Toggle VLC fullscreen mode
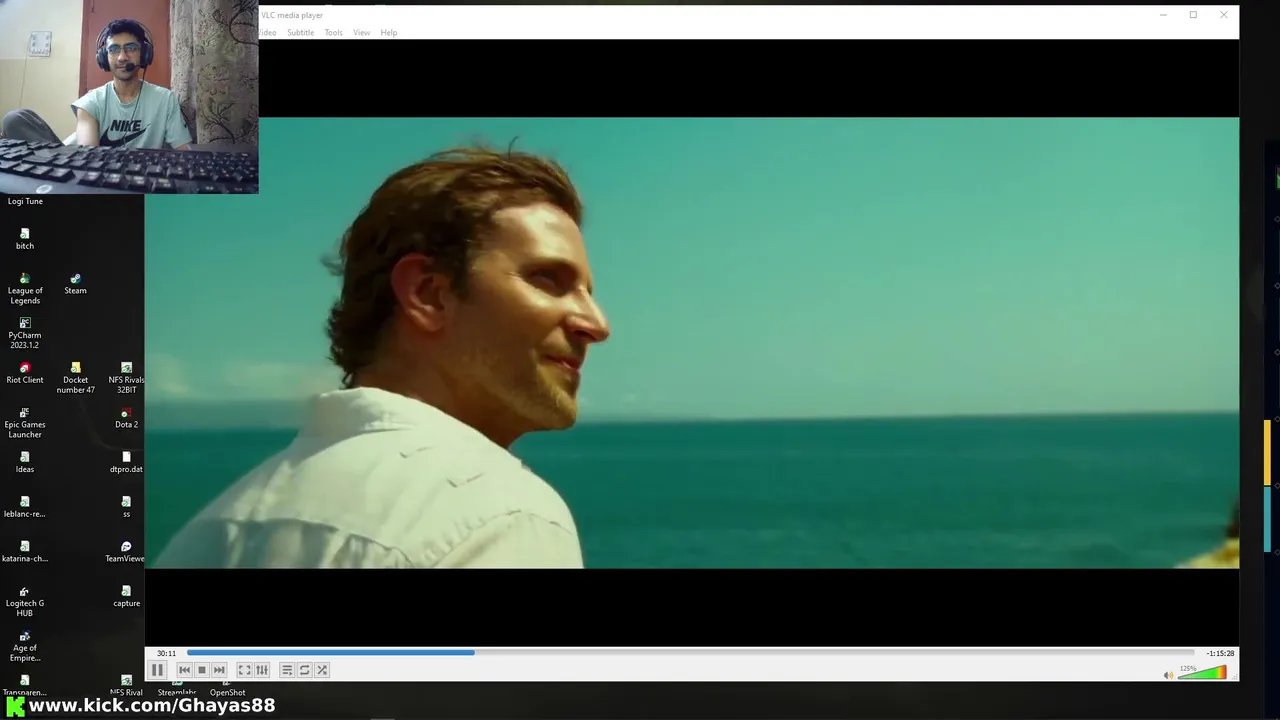 pos(244,670)
